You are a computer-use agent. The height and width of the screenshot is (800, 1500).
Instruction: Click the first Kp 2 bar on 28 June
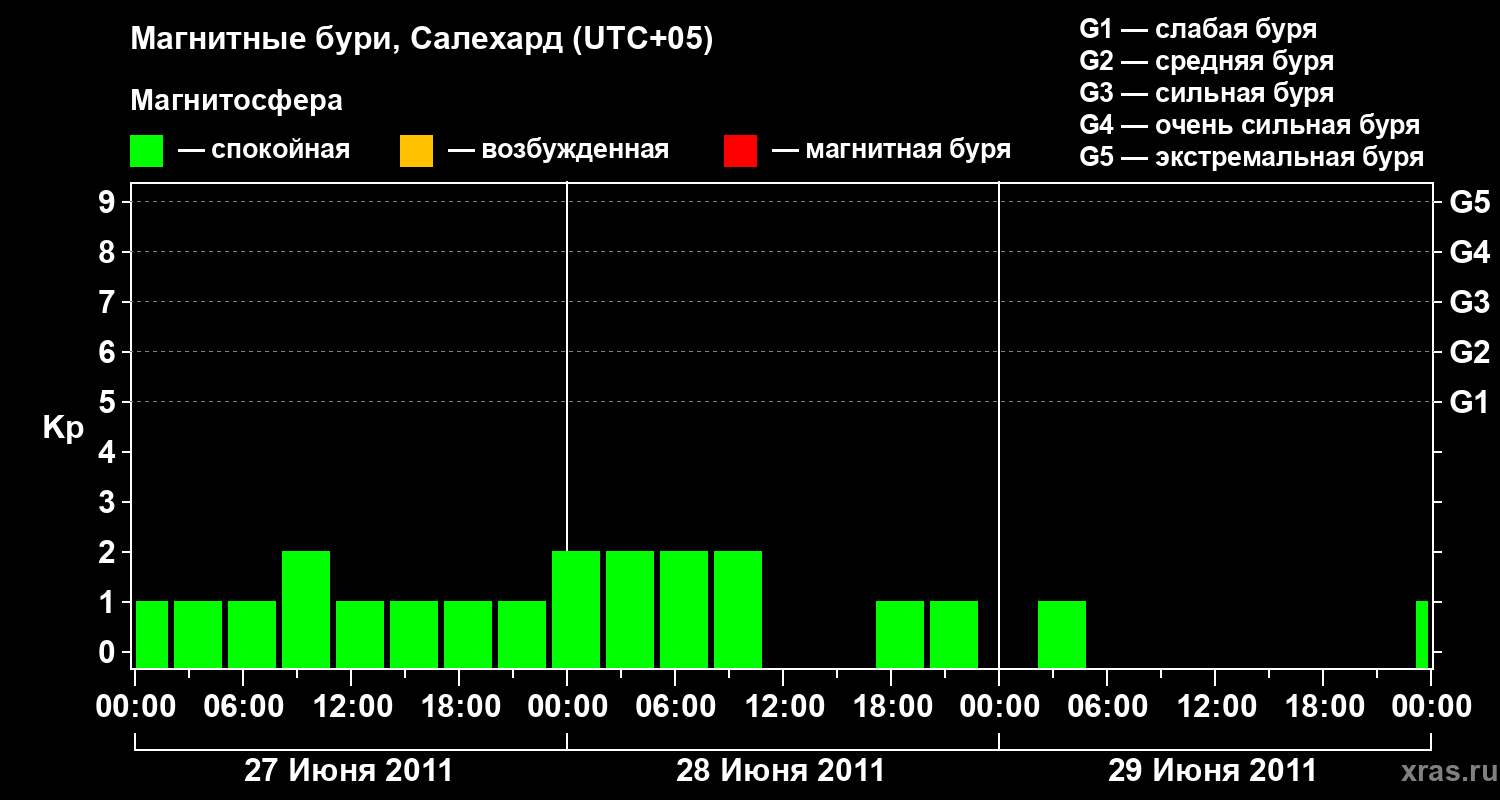click(x=576, y=609)
